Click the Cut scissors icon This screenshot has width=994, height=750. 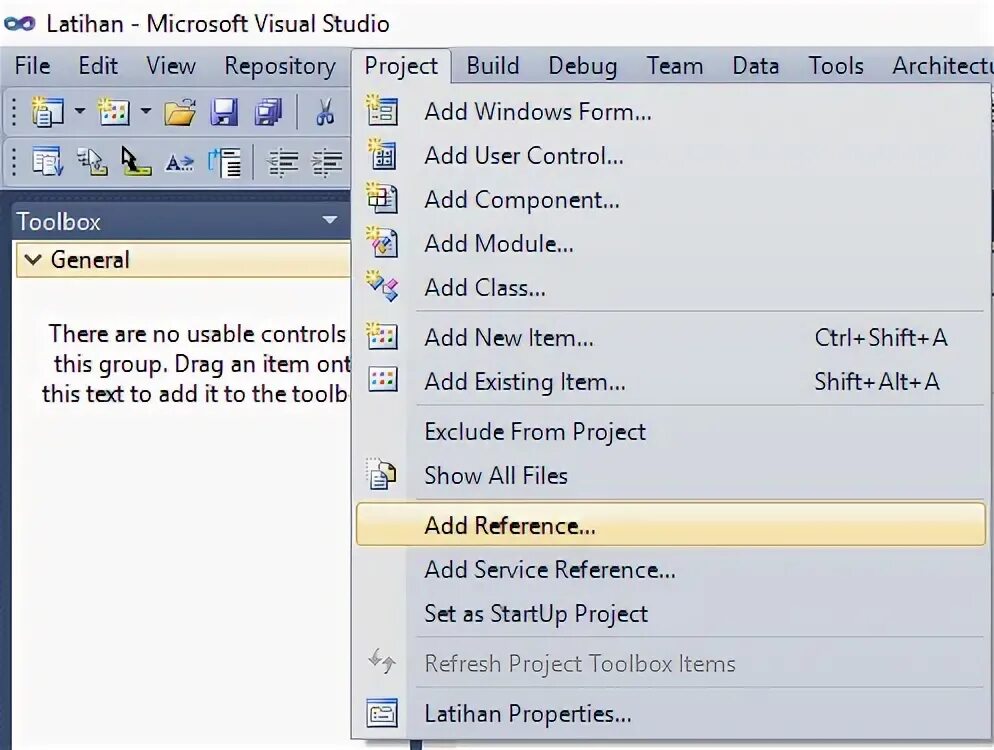pos(325,112)
